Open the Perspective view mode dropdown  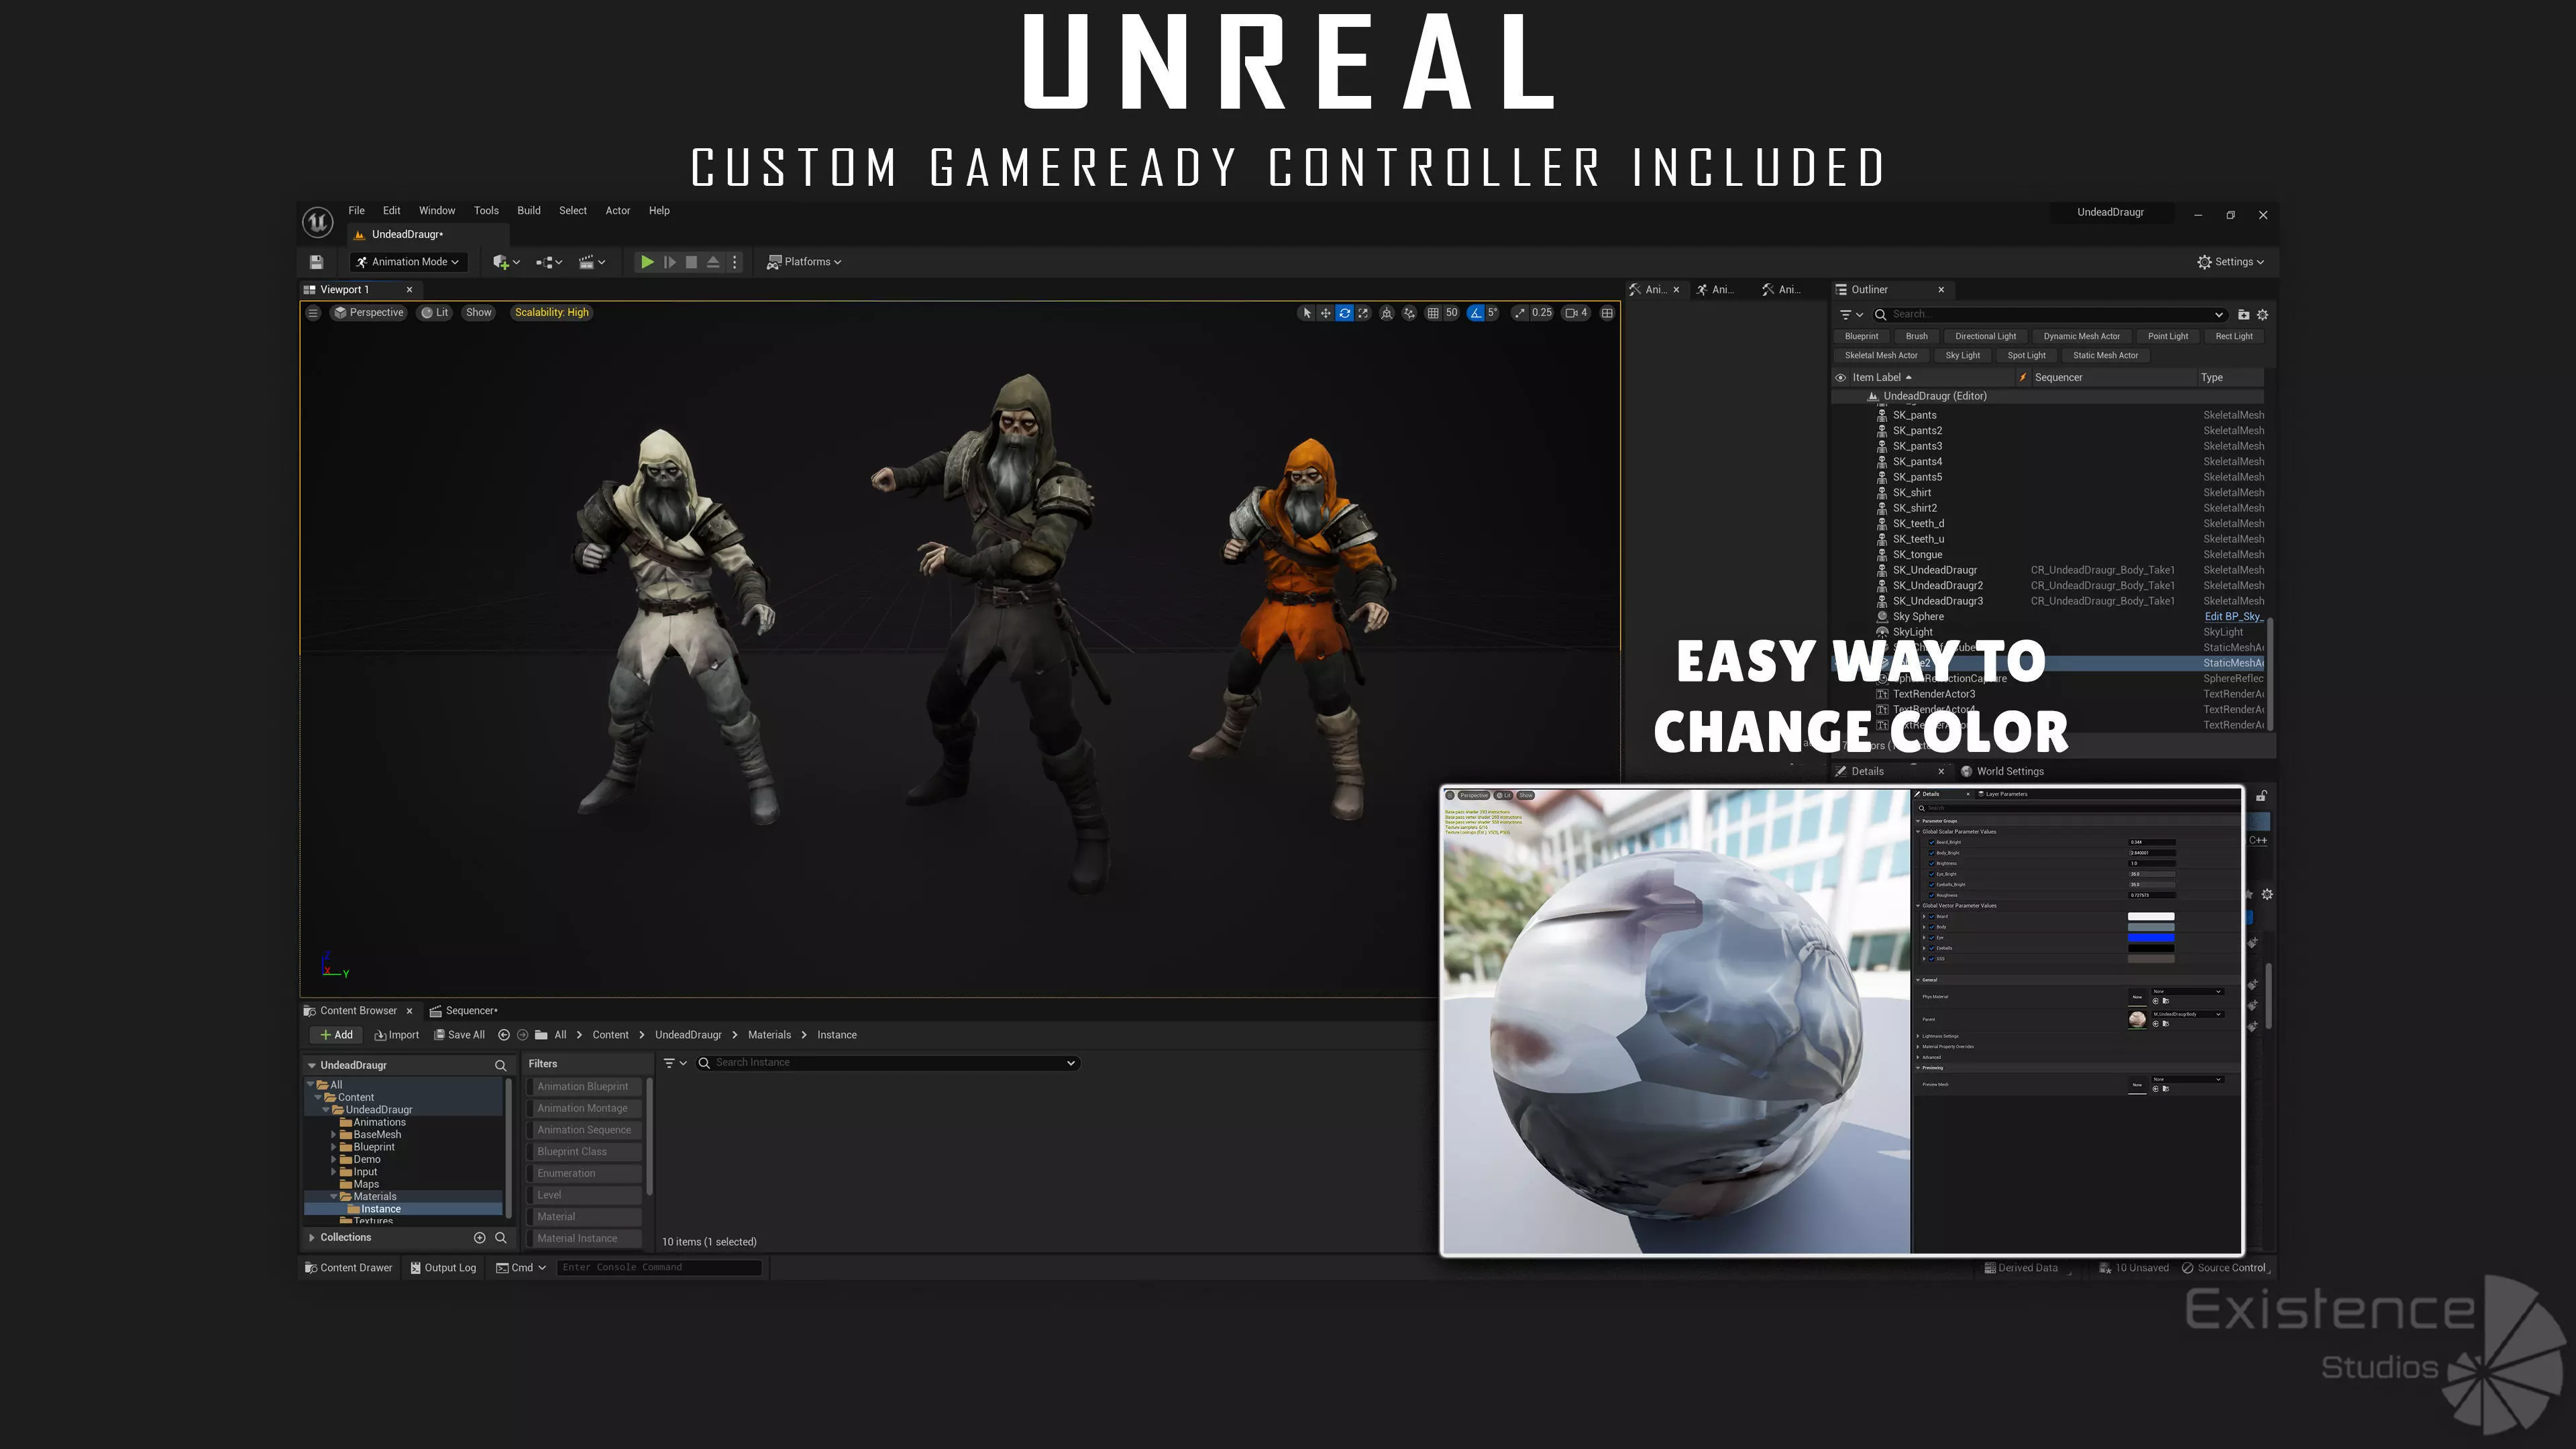coord(369,313)
